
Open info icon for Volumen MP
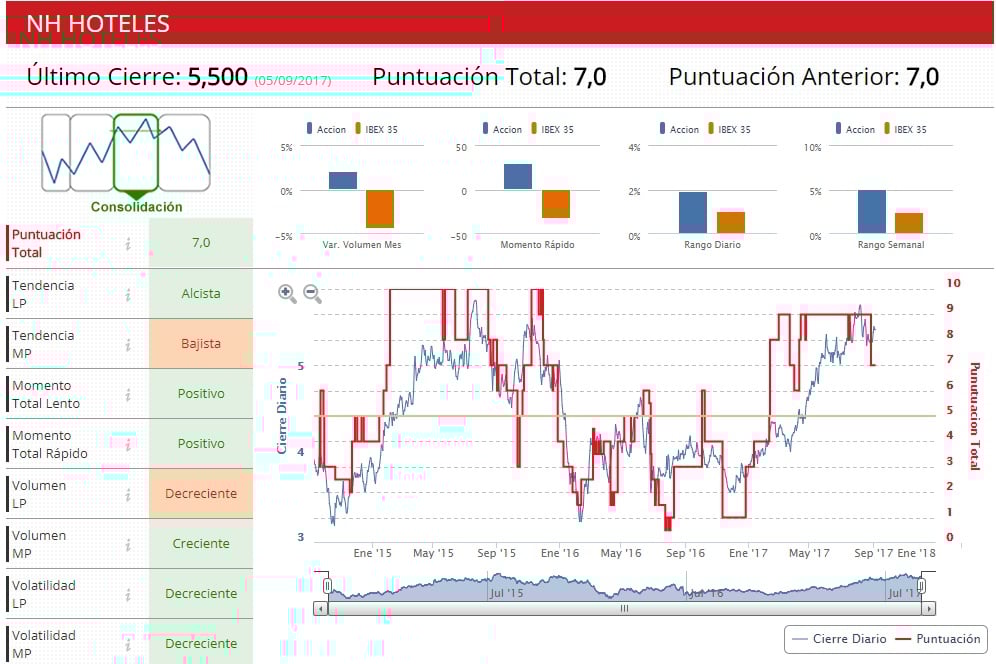pyautogui.click(x=128, y=545)
